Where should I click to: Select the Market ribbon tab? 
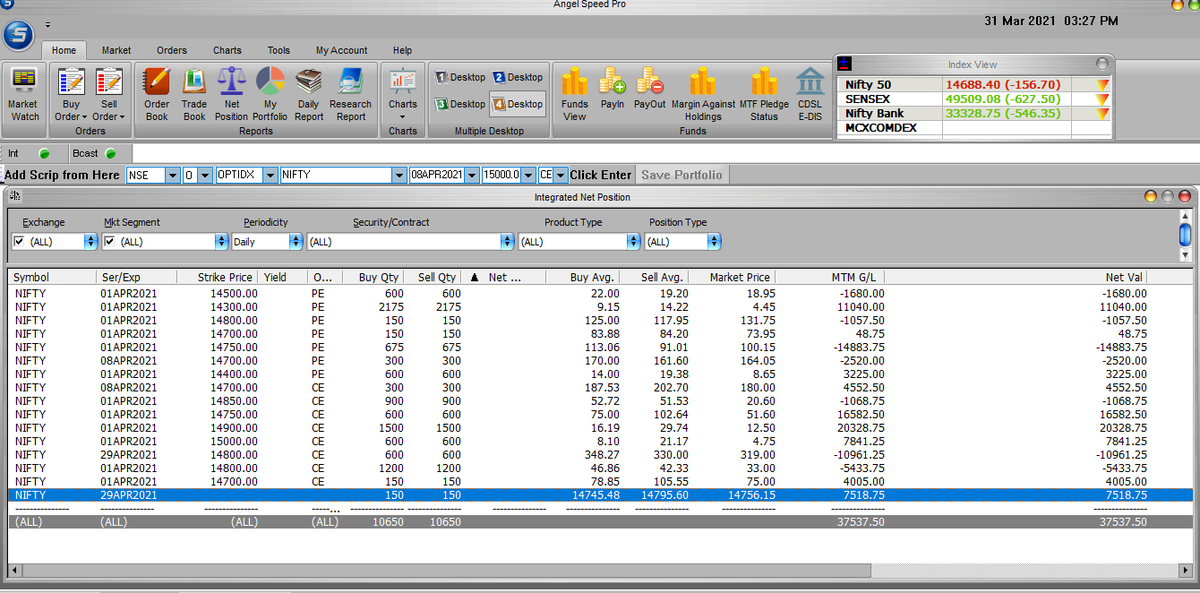(x=116, y=50)
